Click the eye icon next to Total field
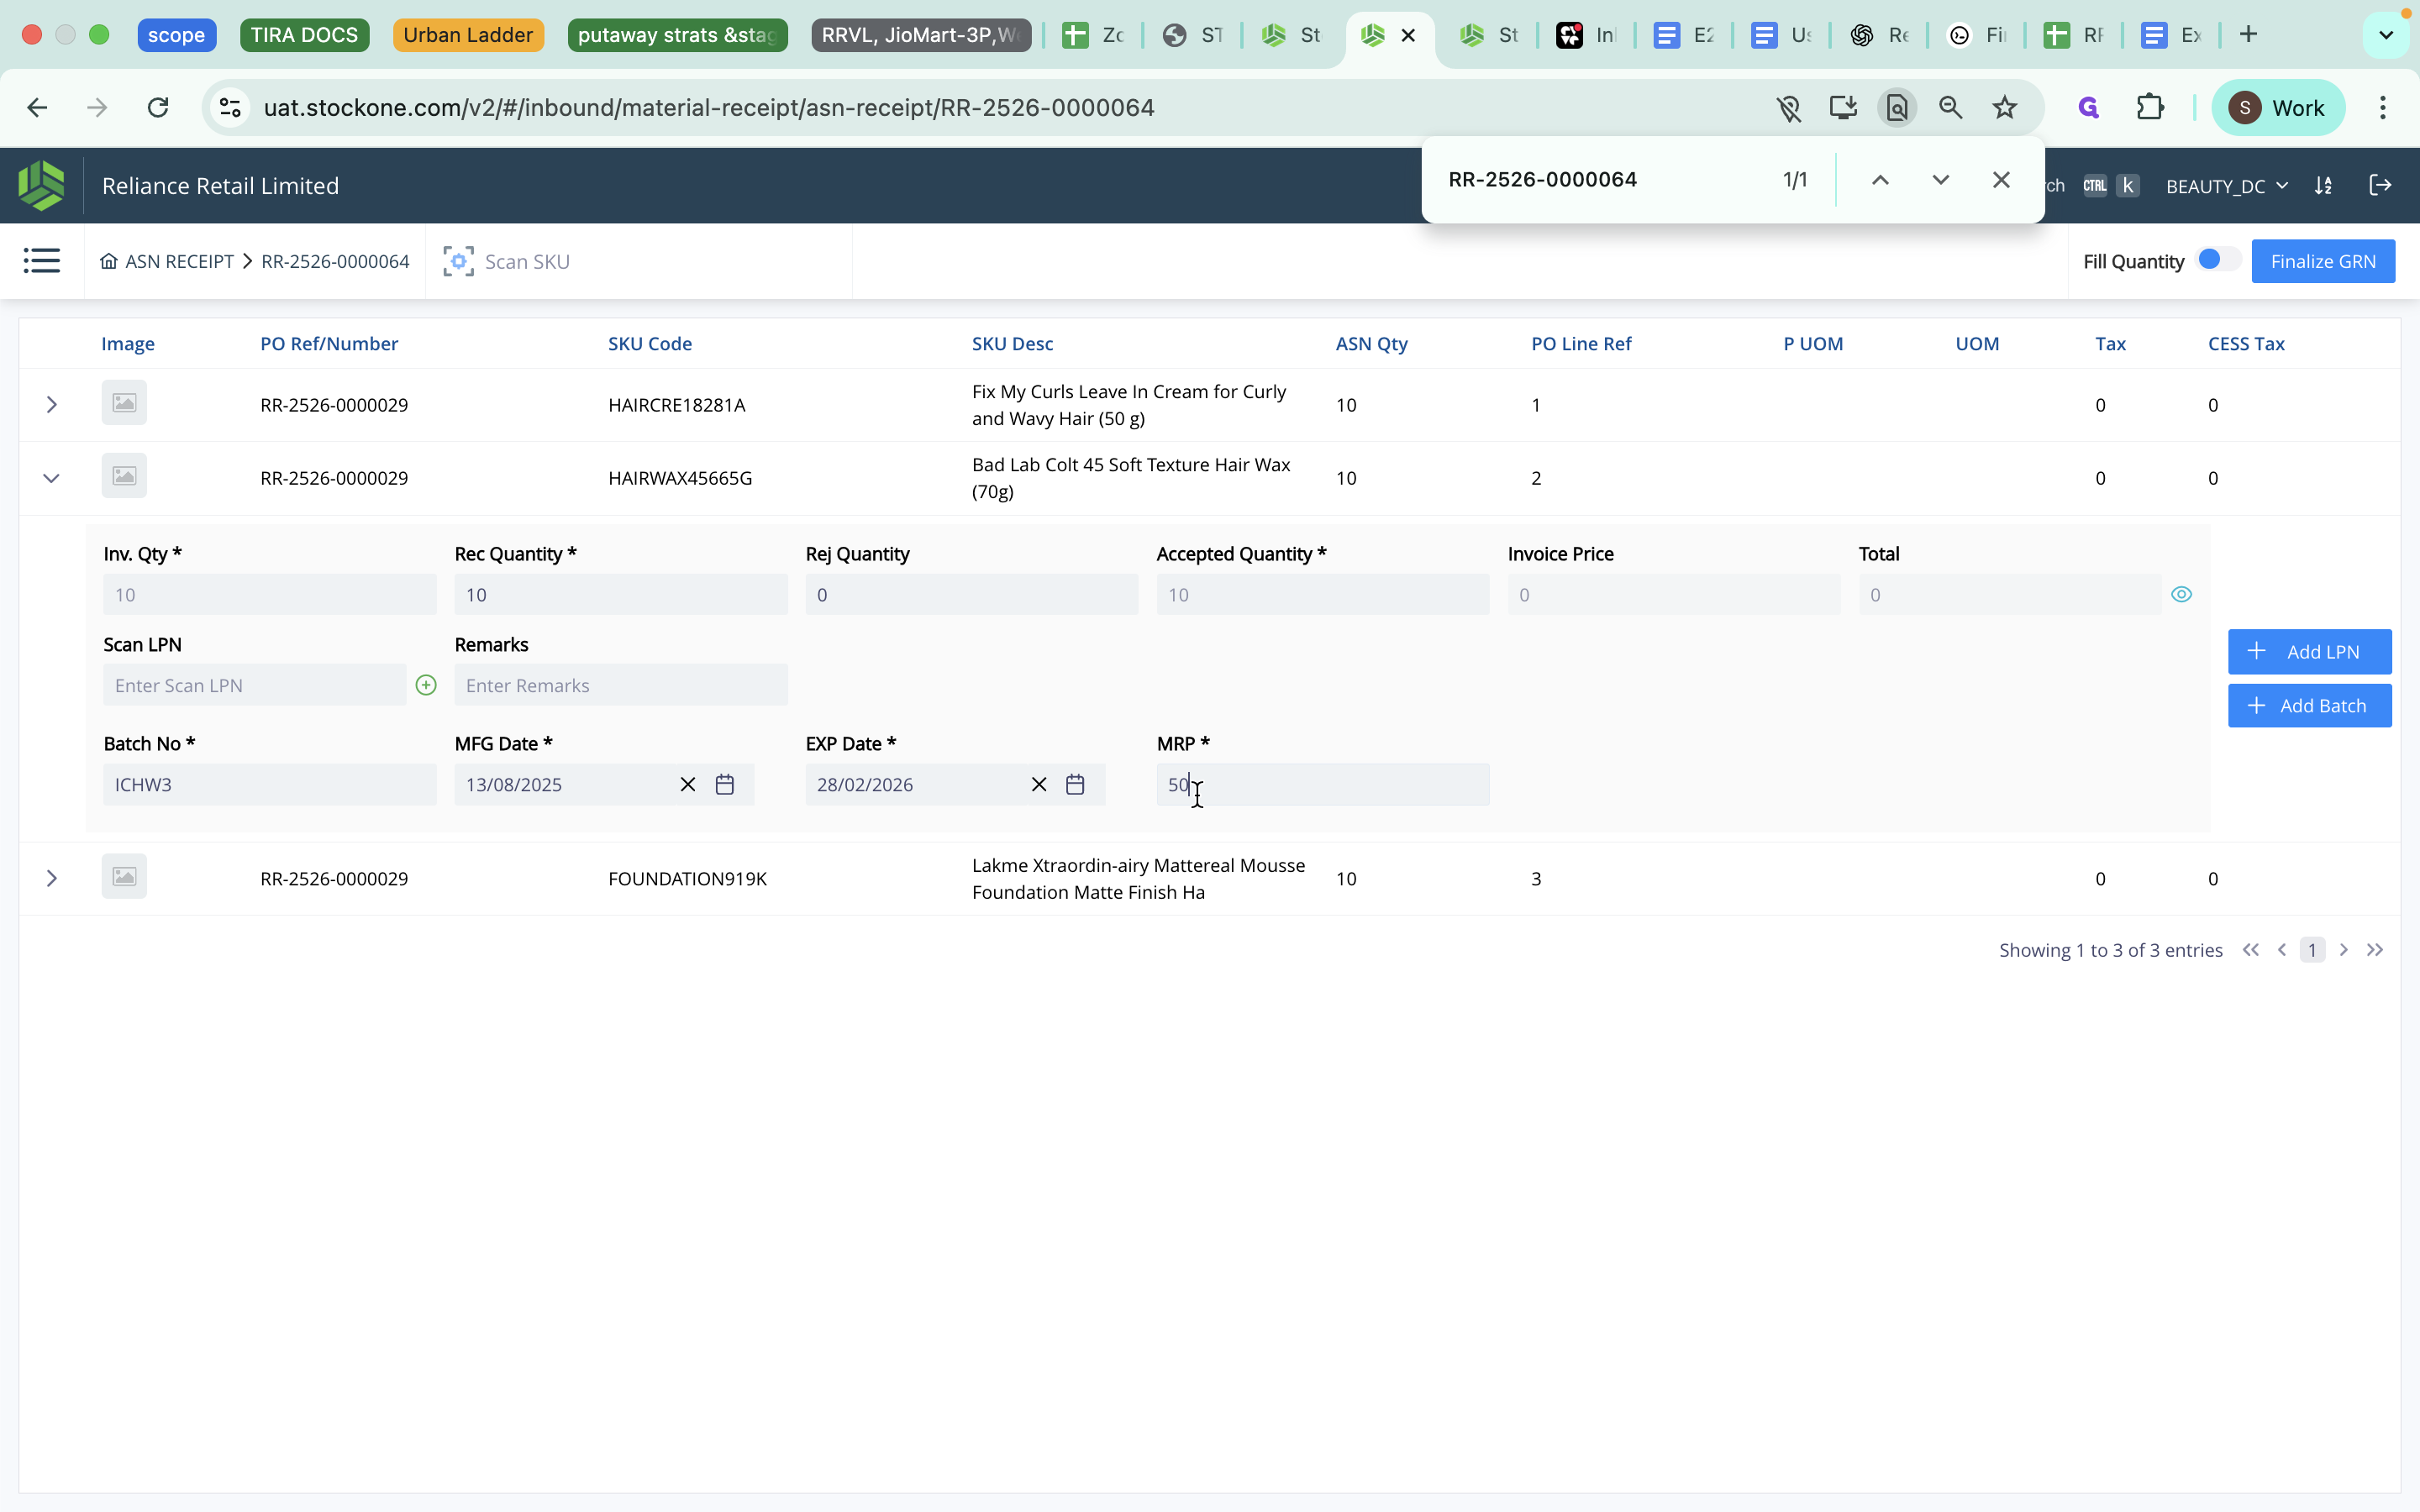Viewport: 2420px width, 1512px height. [x=2181, y=593]
